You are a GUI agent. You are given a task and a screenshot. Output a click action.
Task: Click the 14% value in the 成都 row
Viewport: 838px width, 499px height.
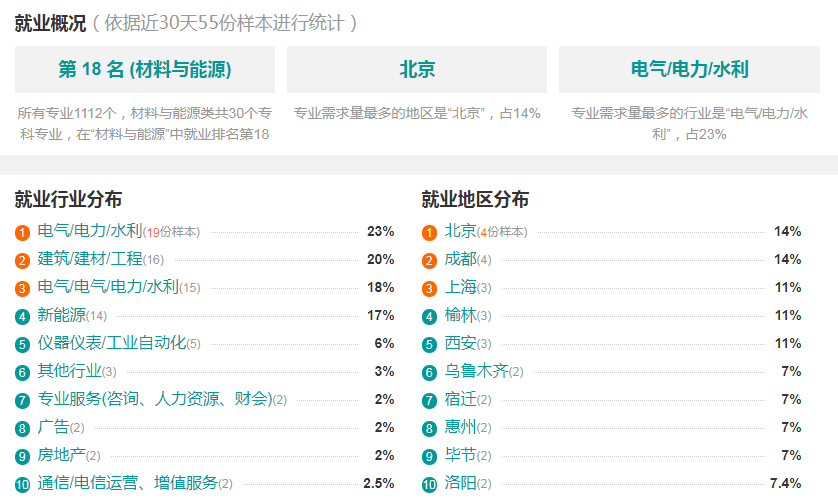pyautogui.click(x=788, y=259)
